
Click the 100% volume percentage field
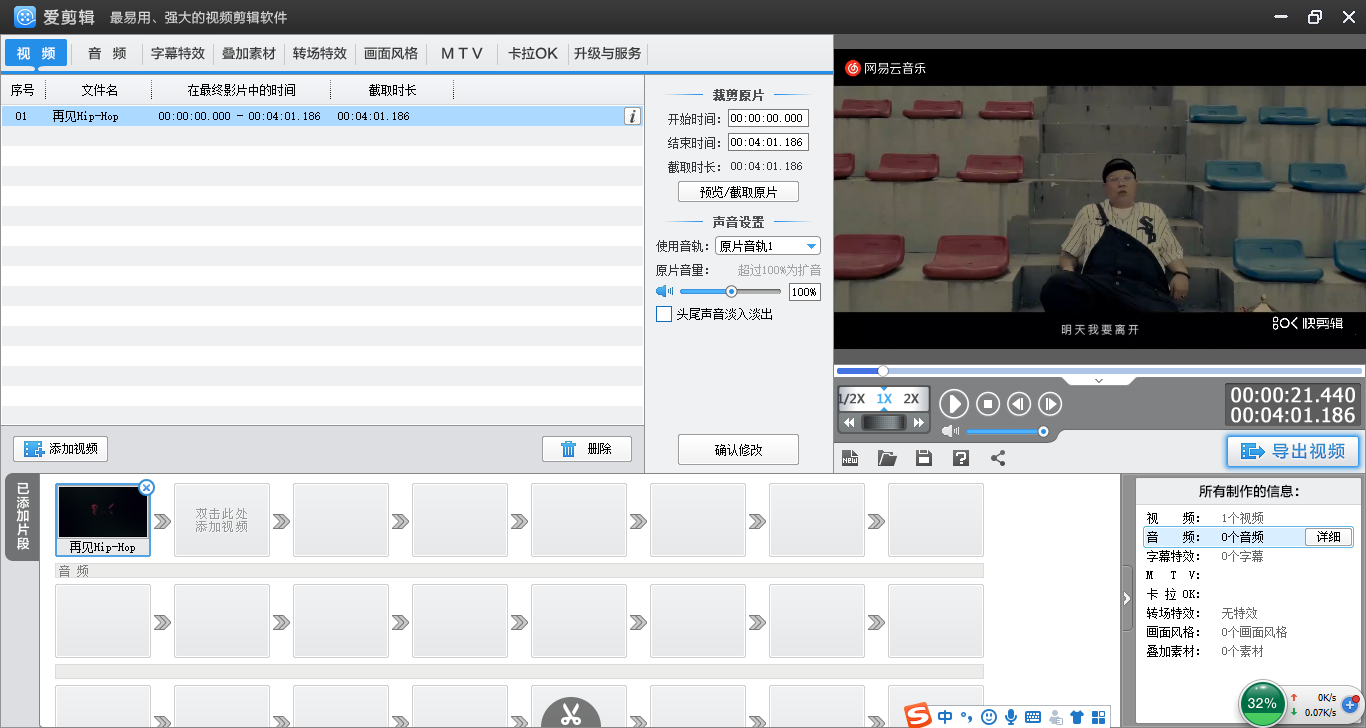coord(804,292)
